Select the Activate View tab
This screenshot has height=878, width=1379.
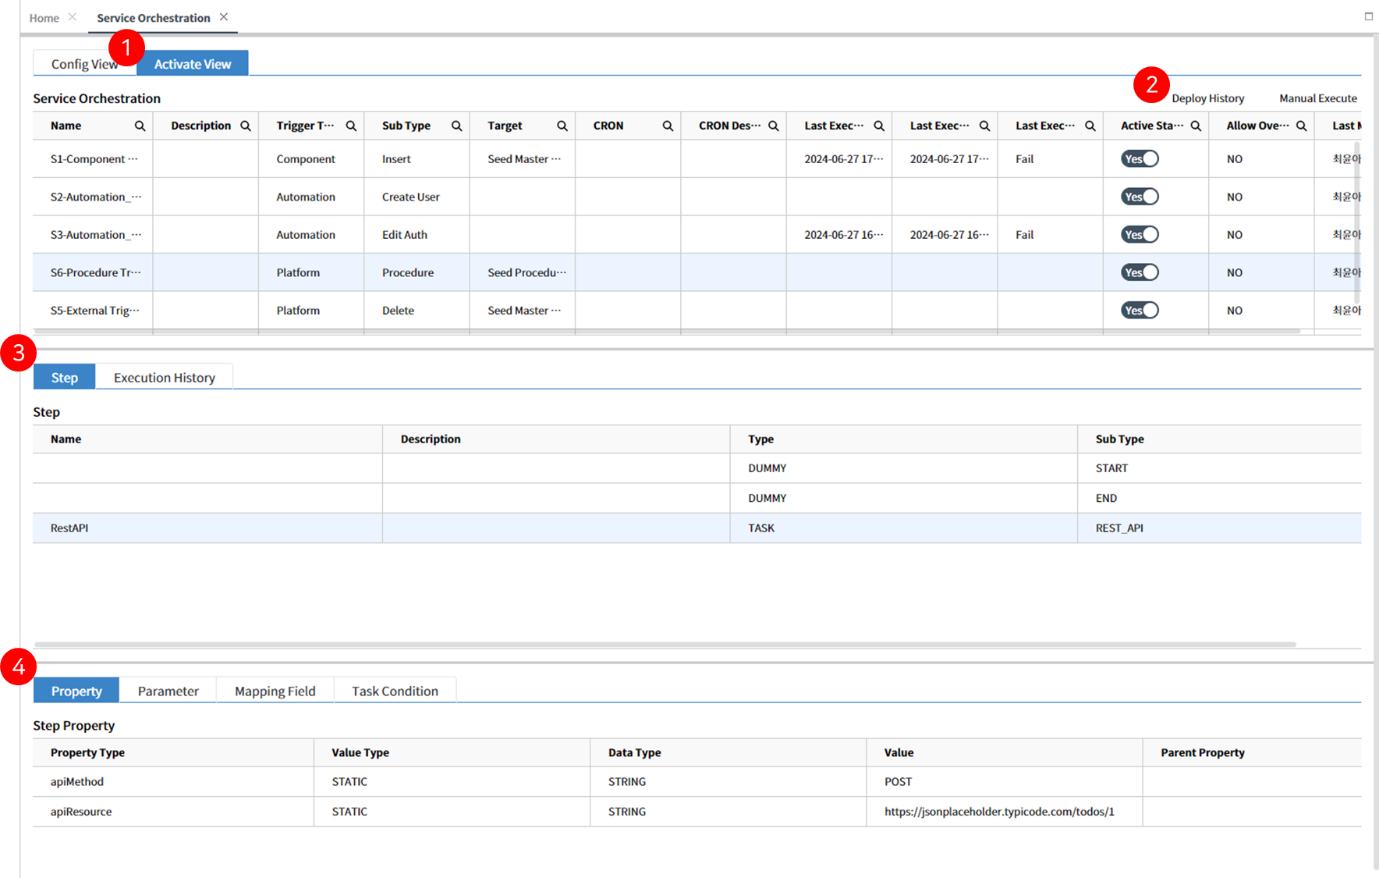click(x=192, y=64)
